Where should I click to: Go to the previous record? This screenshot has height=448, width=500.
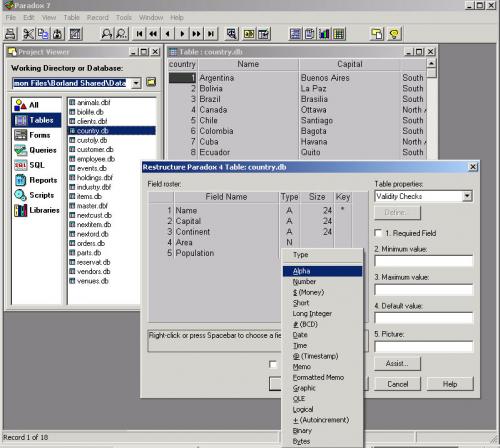(x=168, y=34)
